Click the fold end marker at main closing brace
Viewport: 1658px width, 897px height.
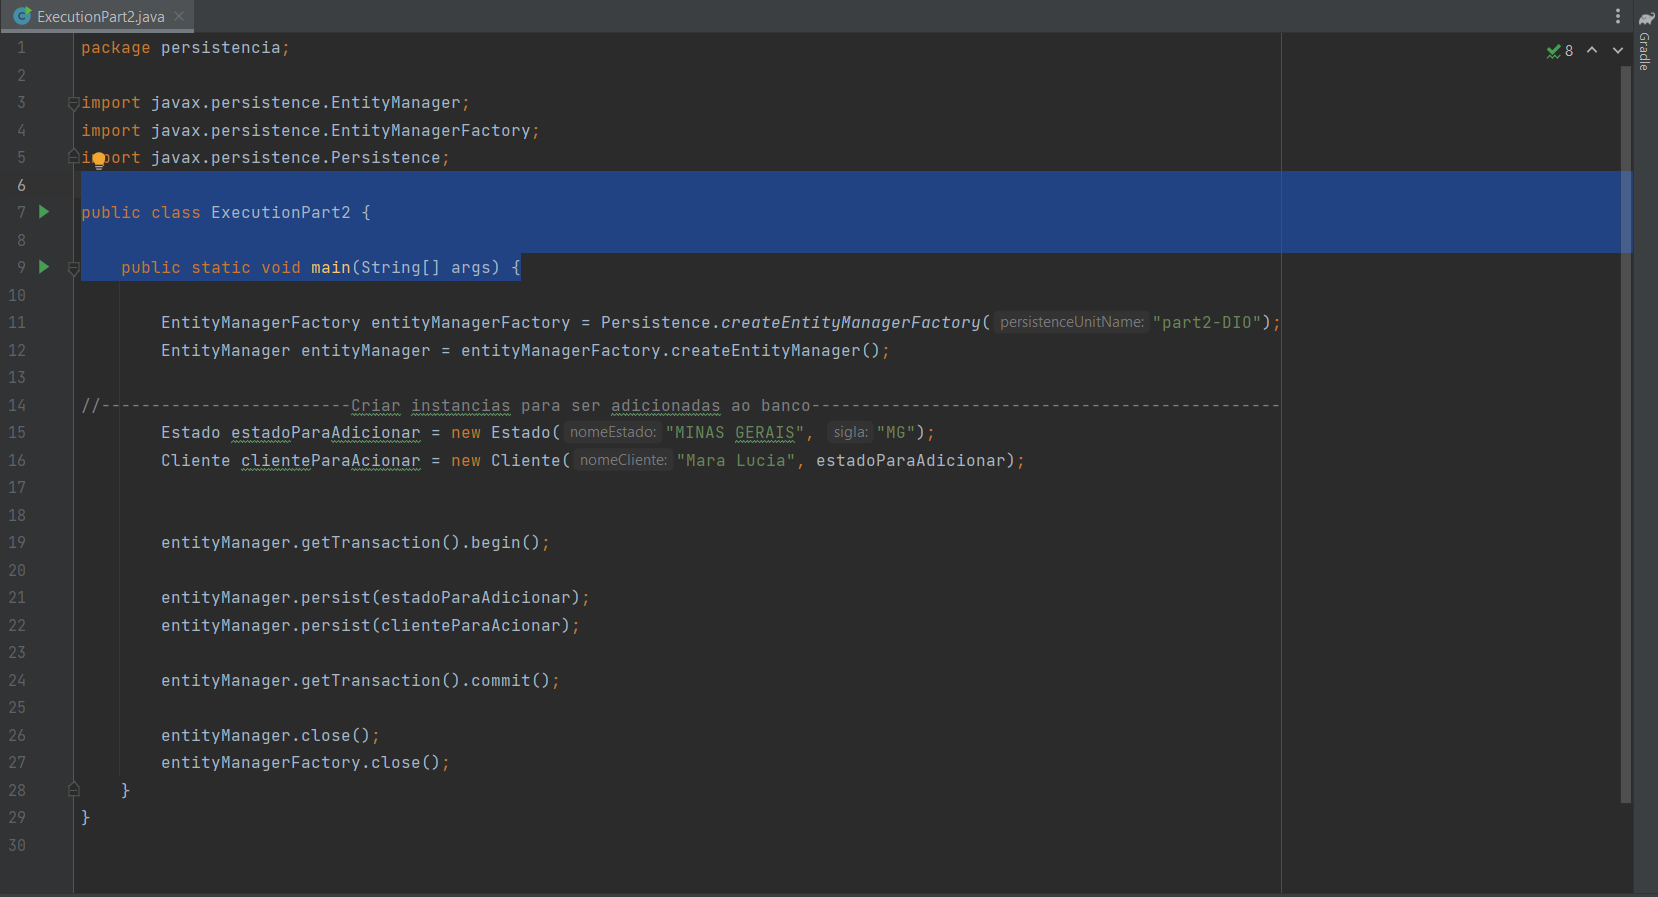coord(73,790)
